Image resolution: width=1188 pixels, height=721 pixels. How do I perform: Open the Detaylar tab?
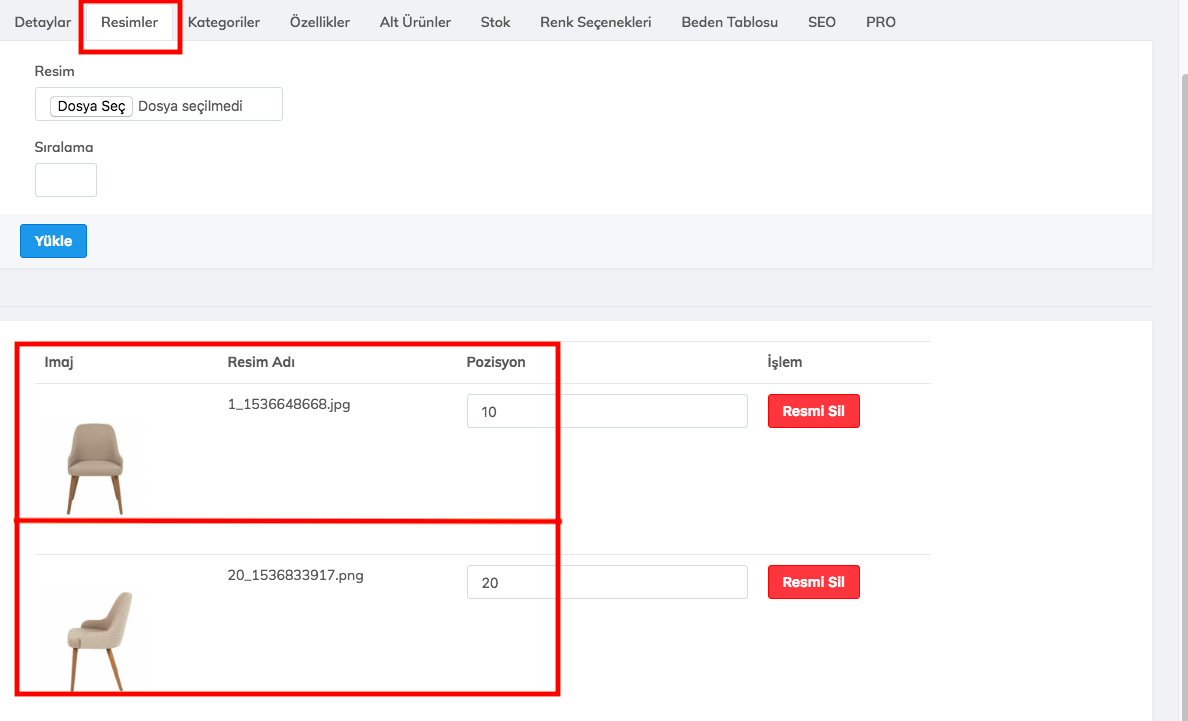point(42,22)
